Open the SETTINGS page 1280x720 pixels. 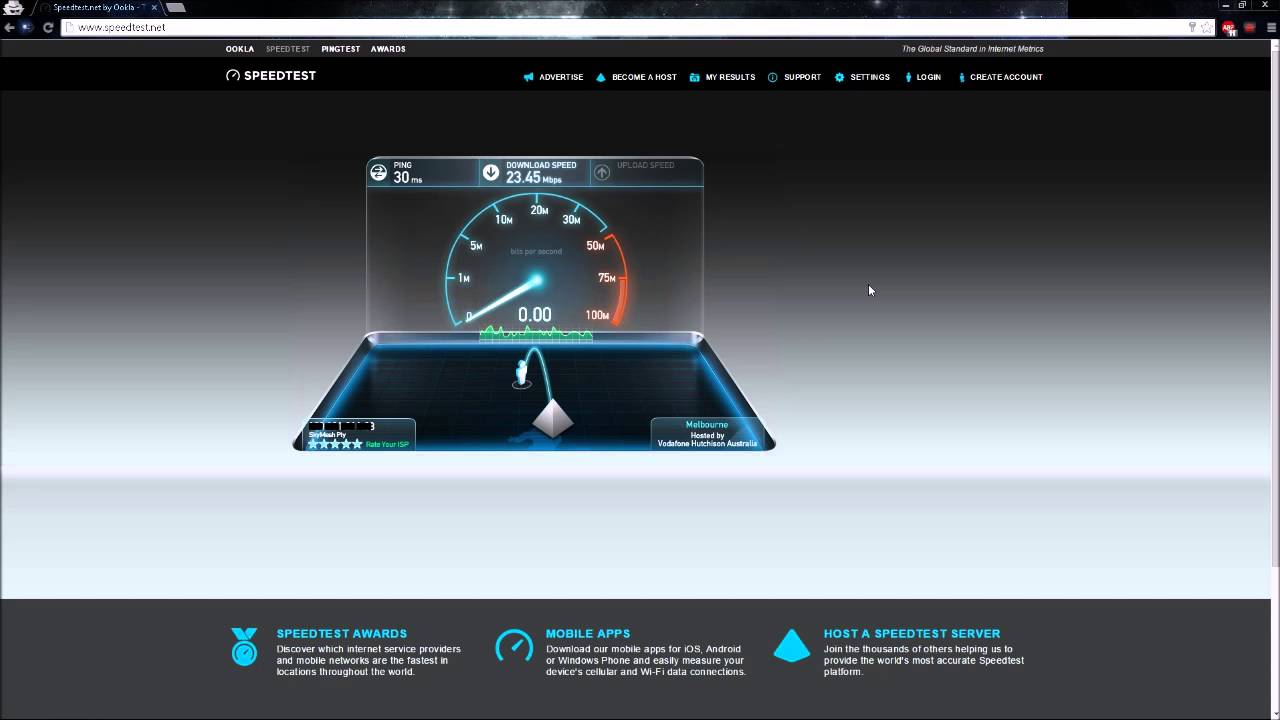[870, 77]
